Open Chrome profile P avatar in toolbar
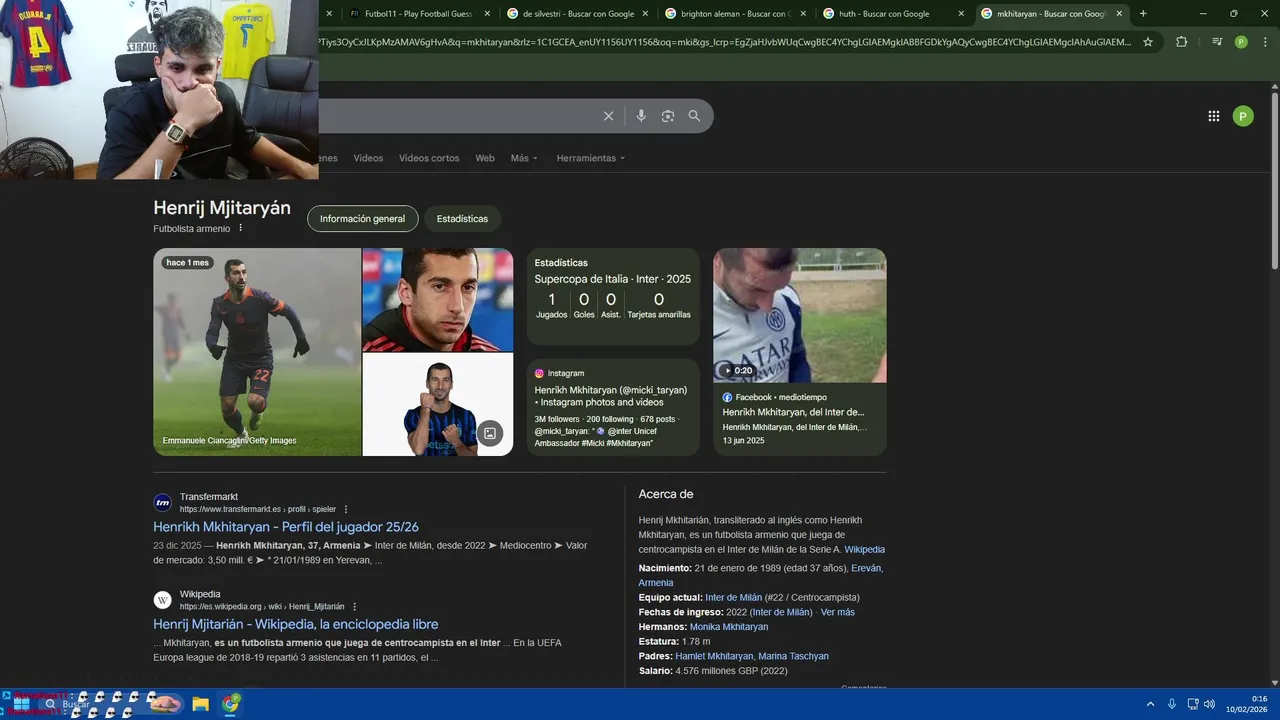Image resolution: width=1280 pixels, height=720 pixels. (x=1241, y=42)
